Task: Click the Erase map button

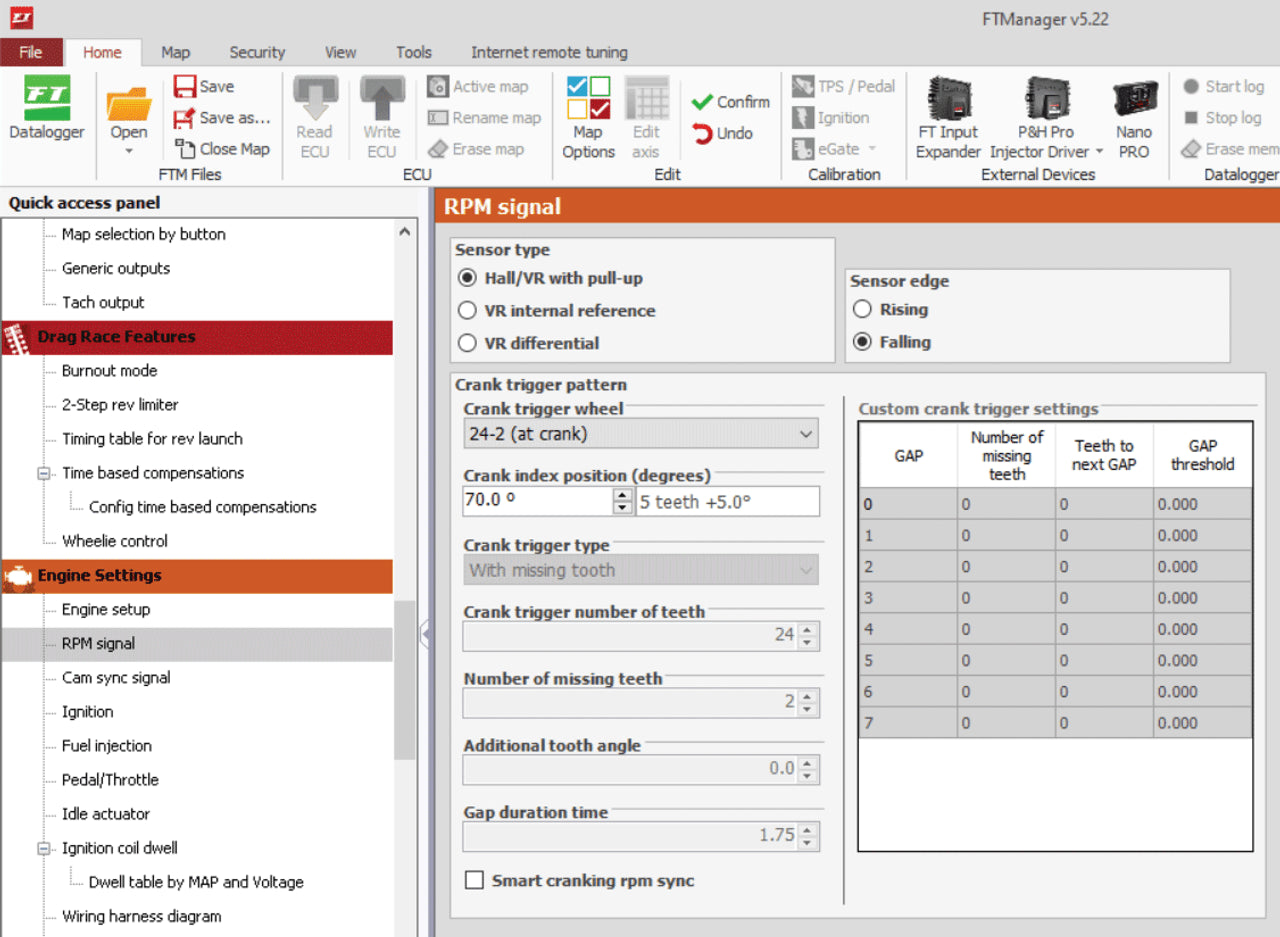Action: (476, 149)
